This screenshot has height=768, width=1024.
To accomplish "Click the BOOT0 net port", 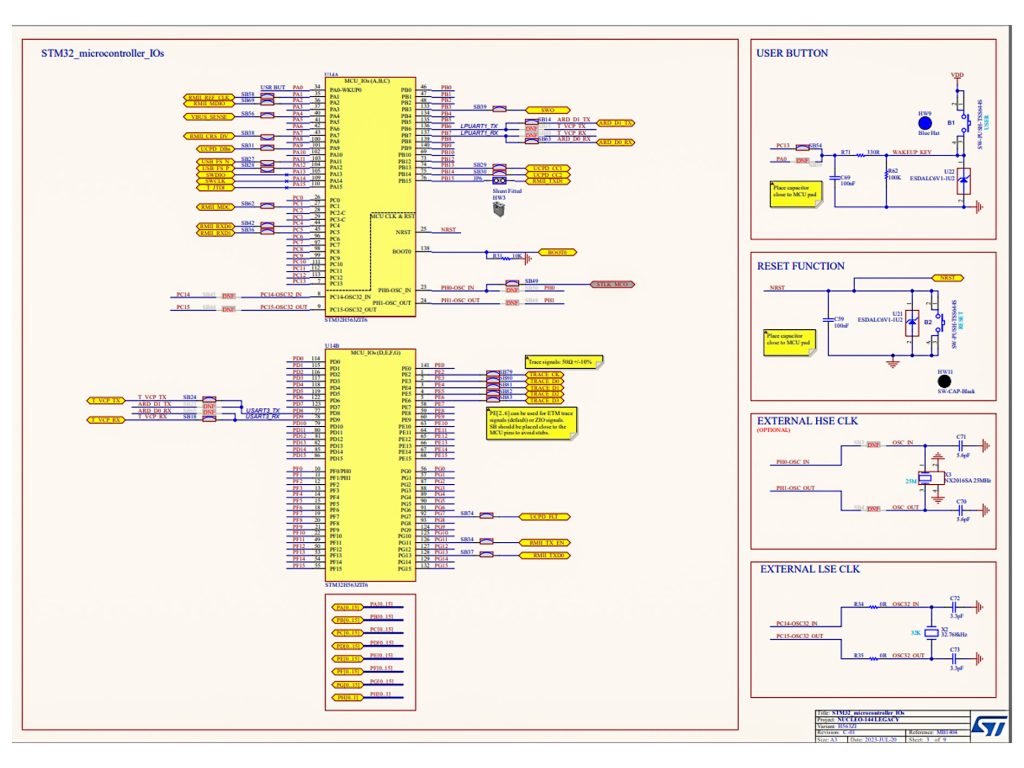I will [557, 252].
